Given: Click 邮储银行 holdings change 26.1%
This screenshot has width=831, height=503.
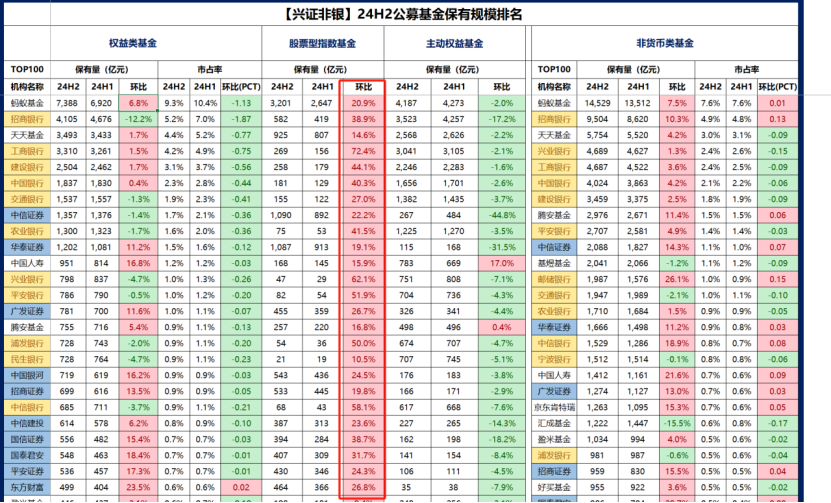Looking at the screenshot, I should click(677, 279).
